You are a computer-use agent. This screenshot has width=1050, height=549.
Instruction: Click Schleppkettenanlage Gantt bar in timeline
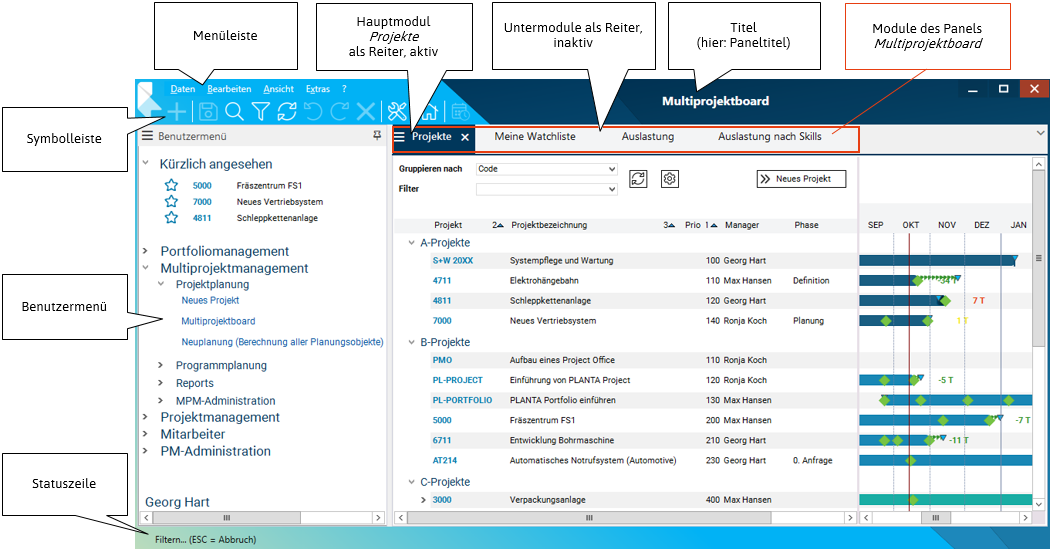coord(898,300)
